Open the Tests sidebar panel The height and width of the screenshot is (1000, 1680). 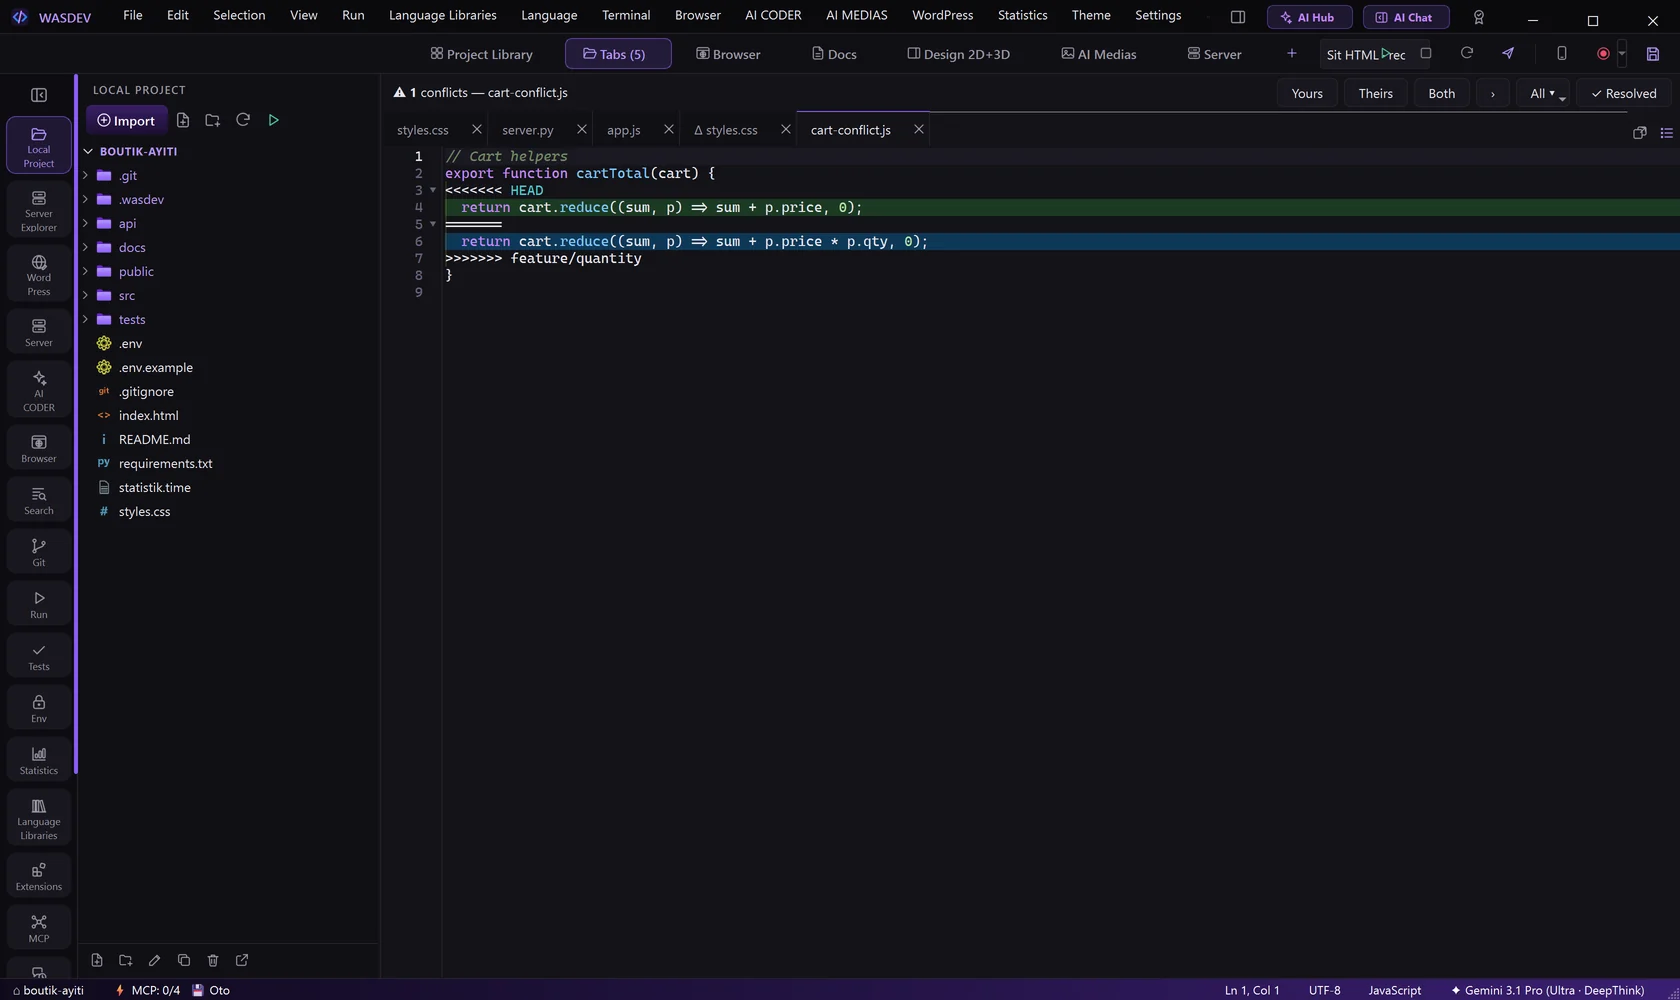[39, 656]
